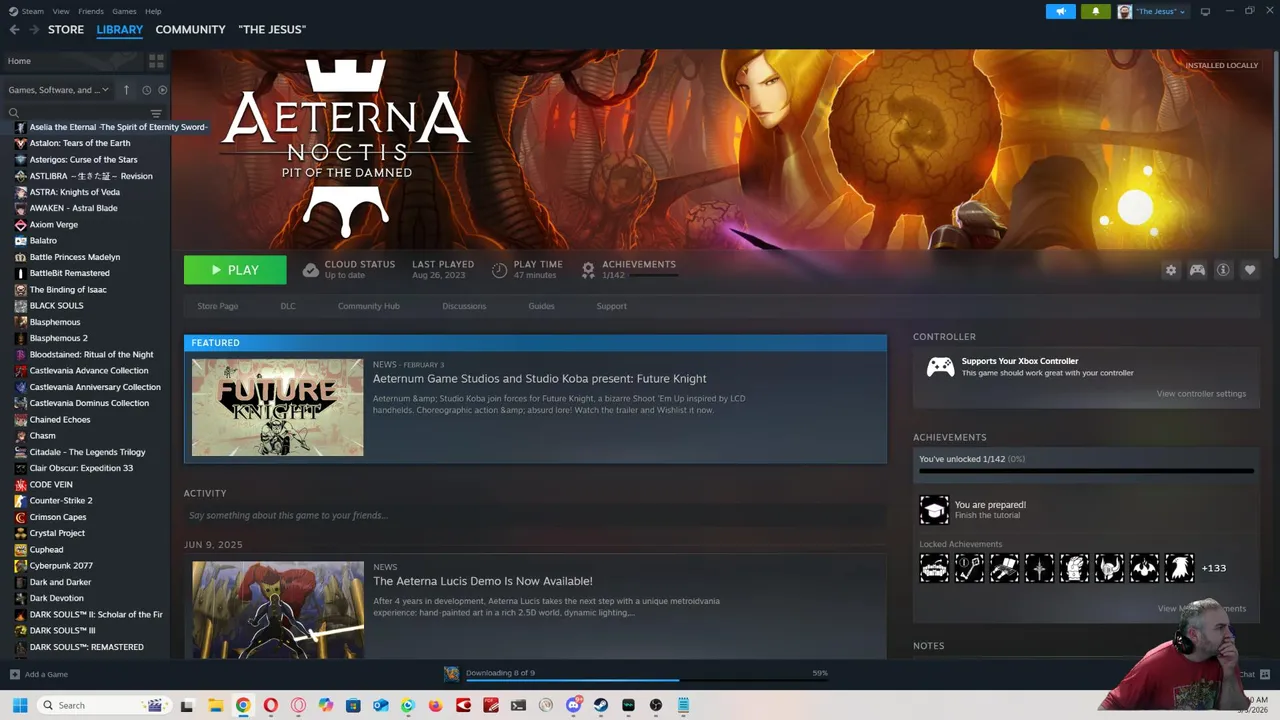1280x720 pixels.
Task: Click the cloud status icon
Action: 310,270
